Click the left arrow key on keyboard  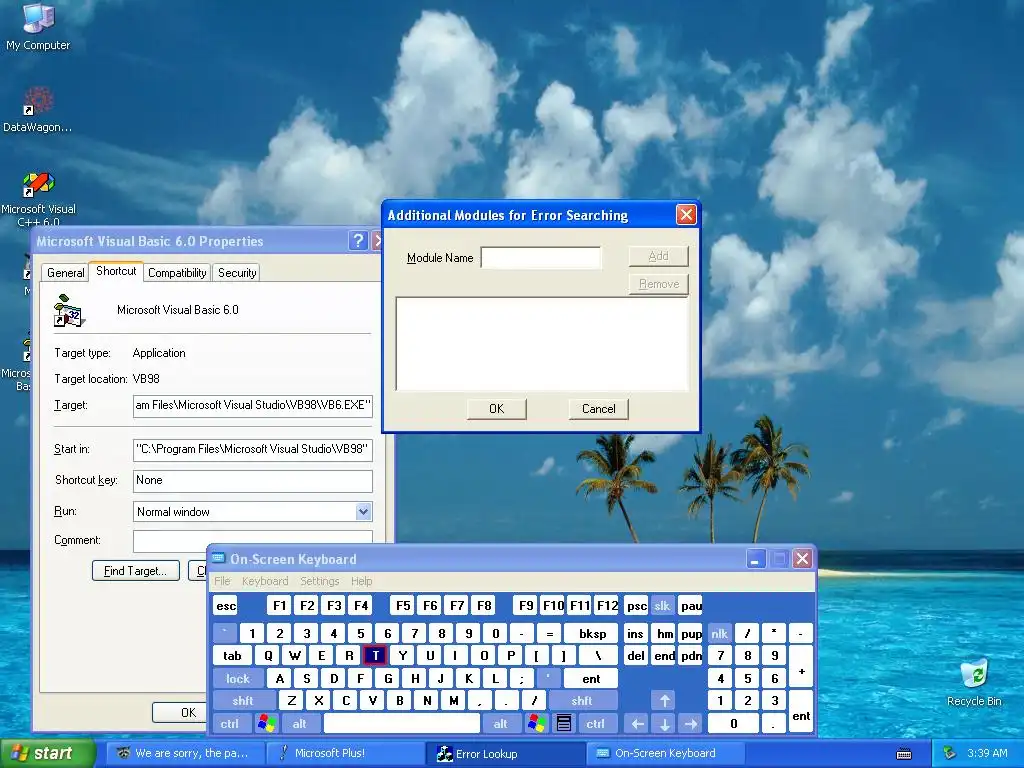(638, 724)
